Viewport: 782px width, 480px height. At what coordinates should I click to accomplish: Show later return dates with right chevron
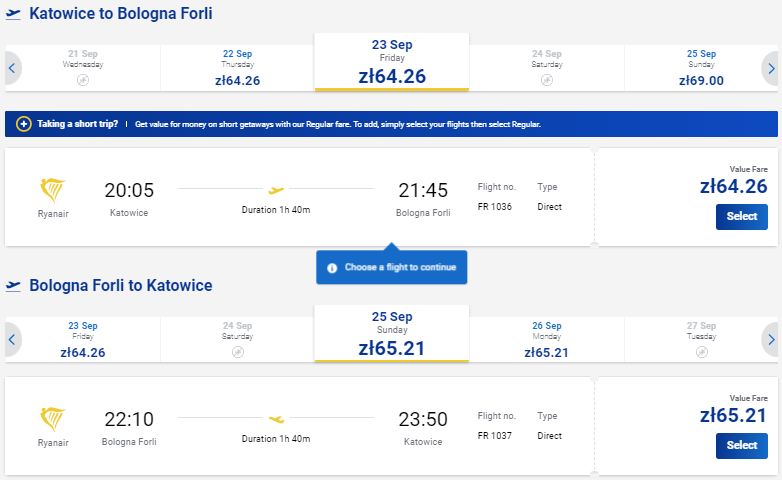click(x=771, y=340)
